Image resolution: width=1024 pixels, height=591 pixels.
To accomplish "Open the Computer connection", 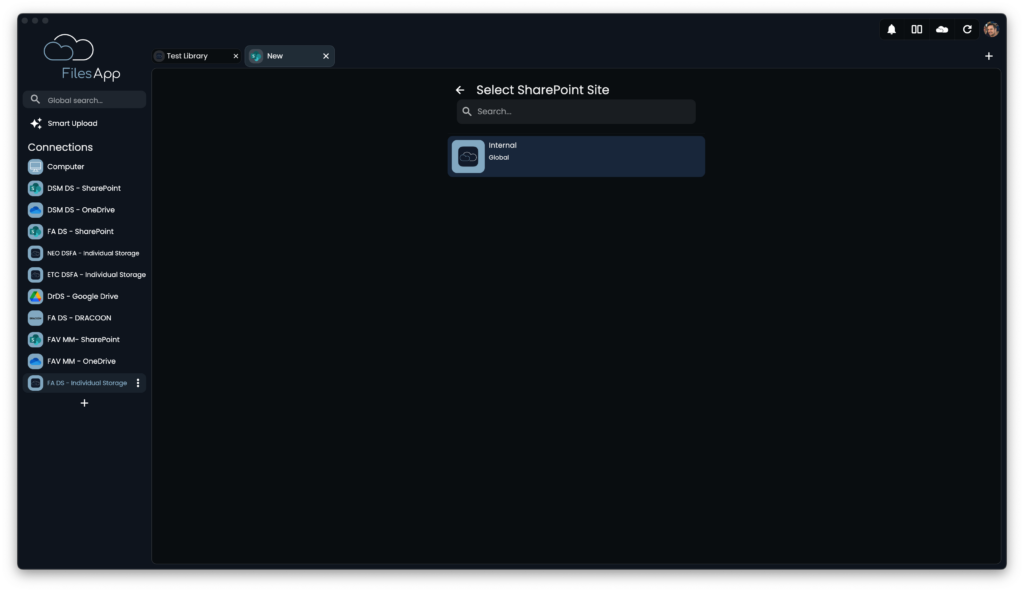I will tap(84, 167).
